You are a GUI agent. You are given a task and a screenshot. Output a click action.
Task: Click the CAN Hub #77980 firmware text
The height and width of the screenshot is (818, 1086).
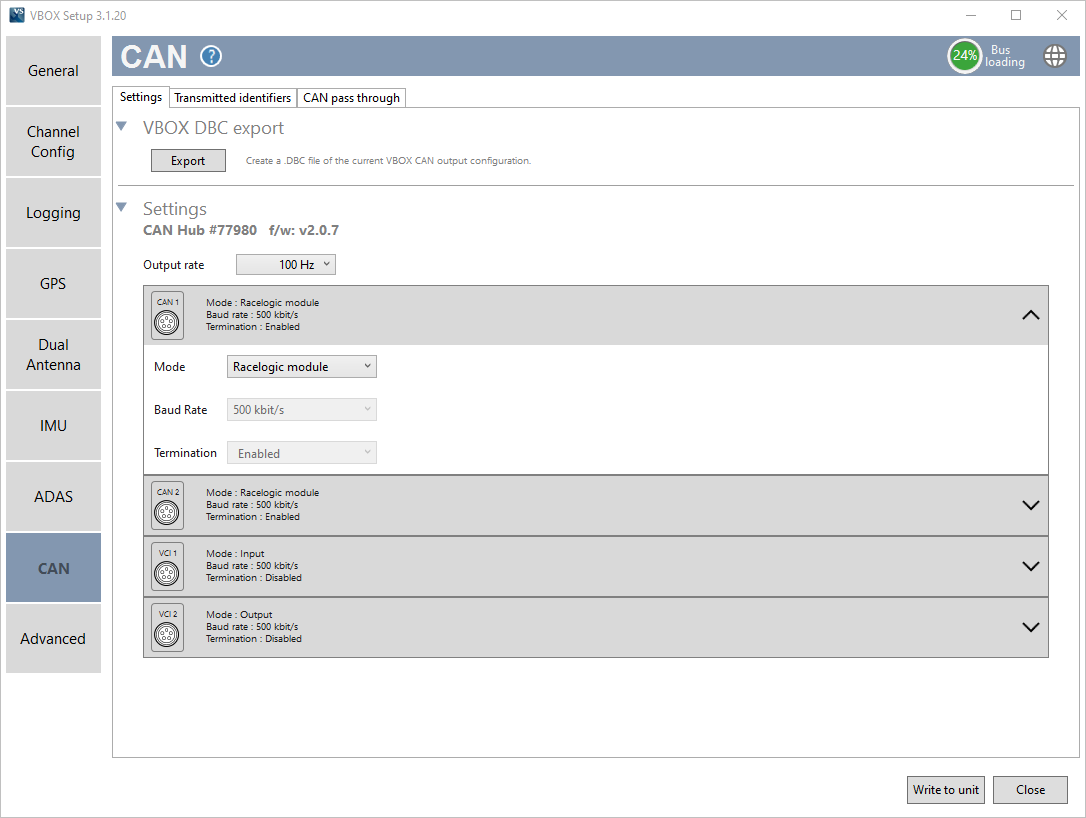pos(241,230)
